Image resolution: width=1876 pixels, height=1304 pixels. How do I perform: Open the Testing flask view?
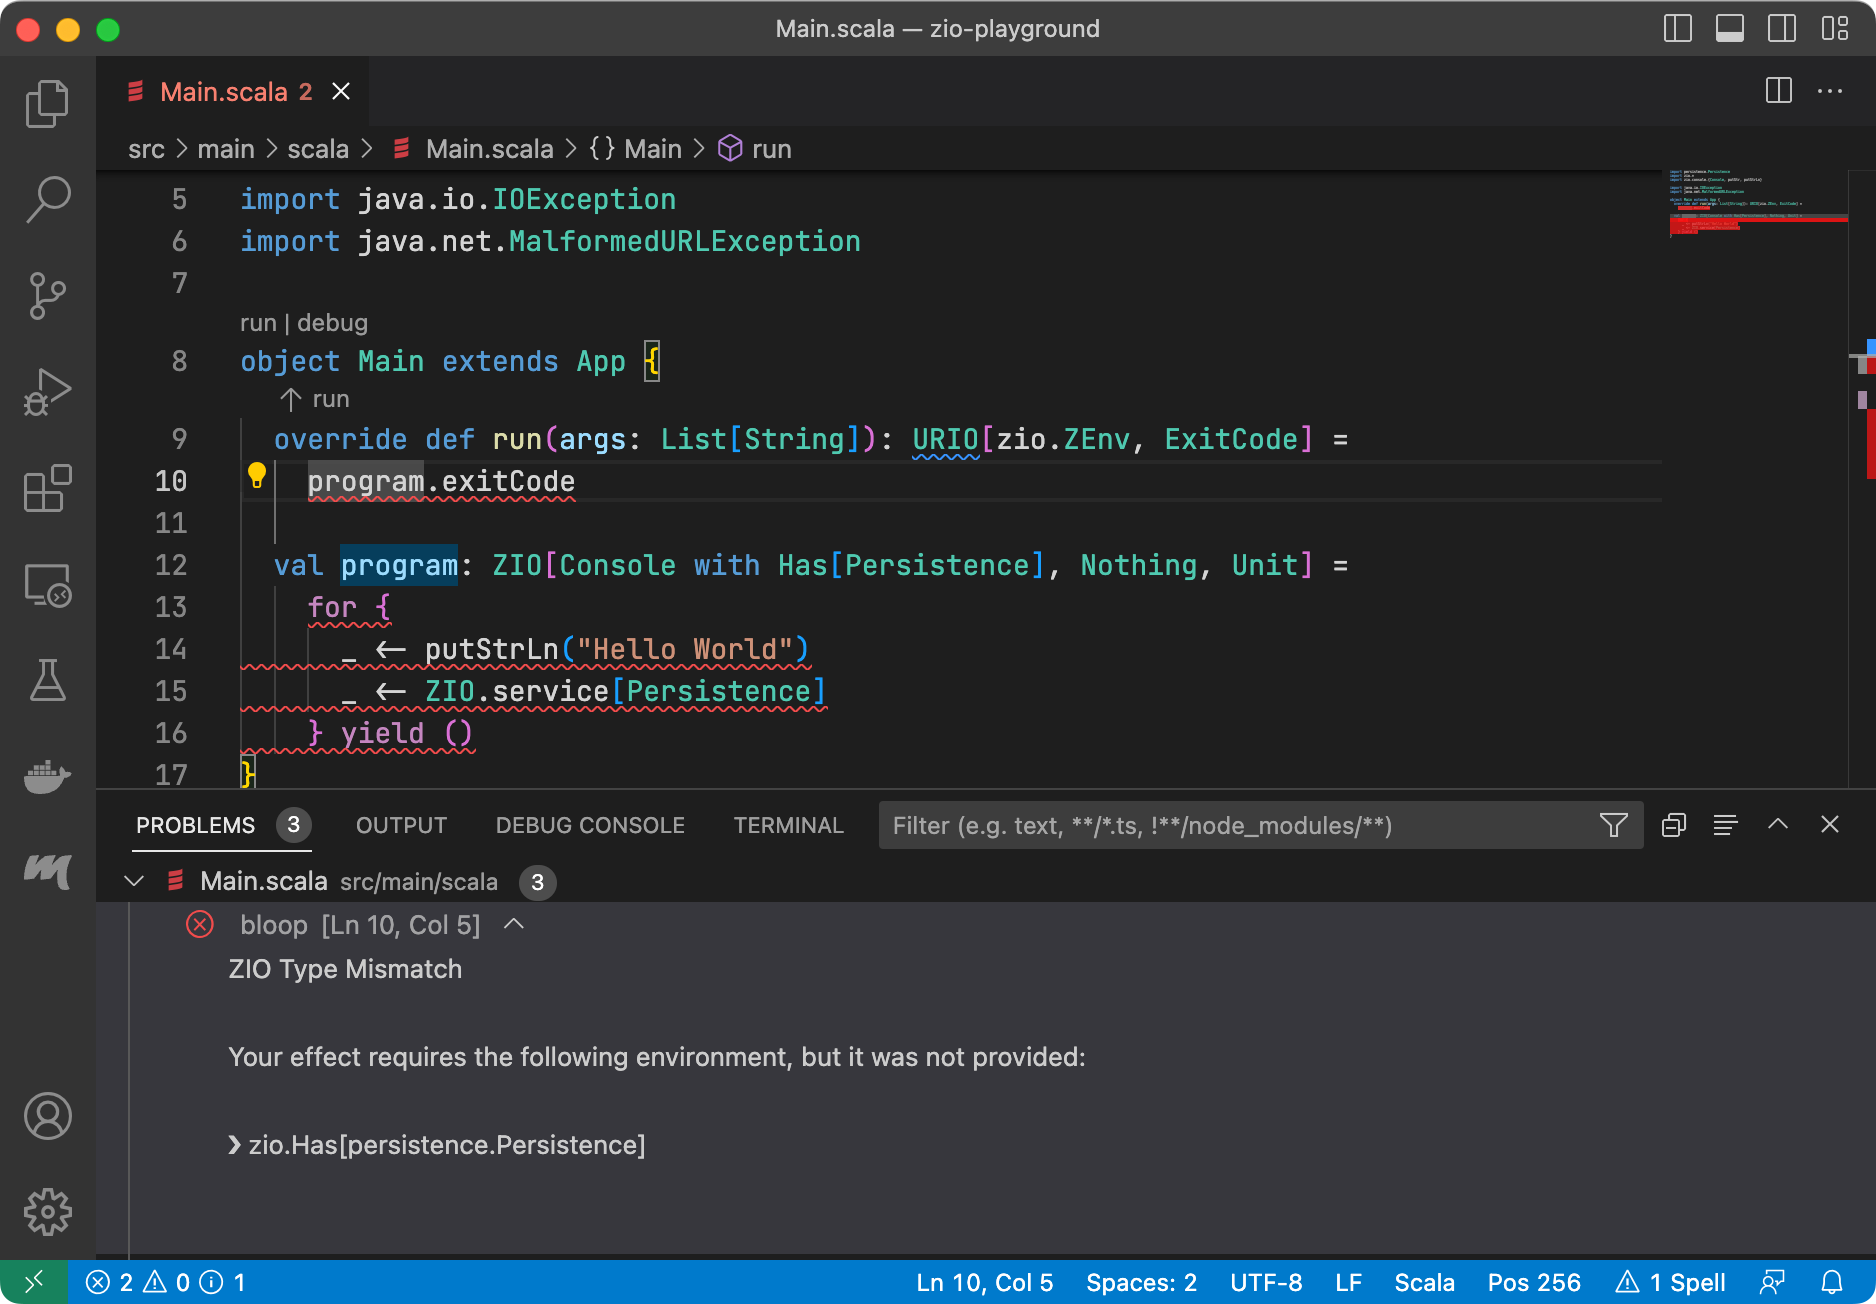pyautogui.click(x=47, y=680)
